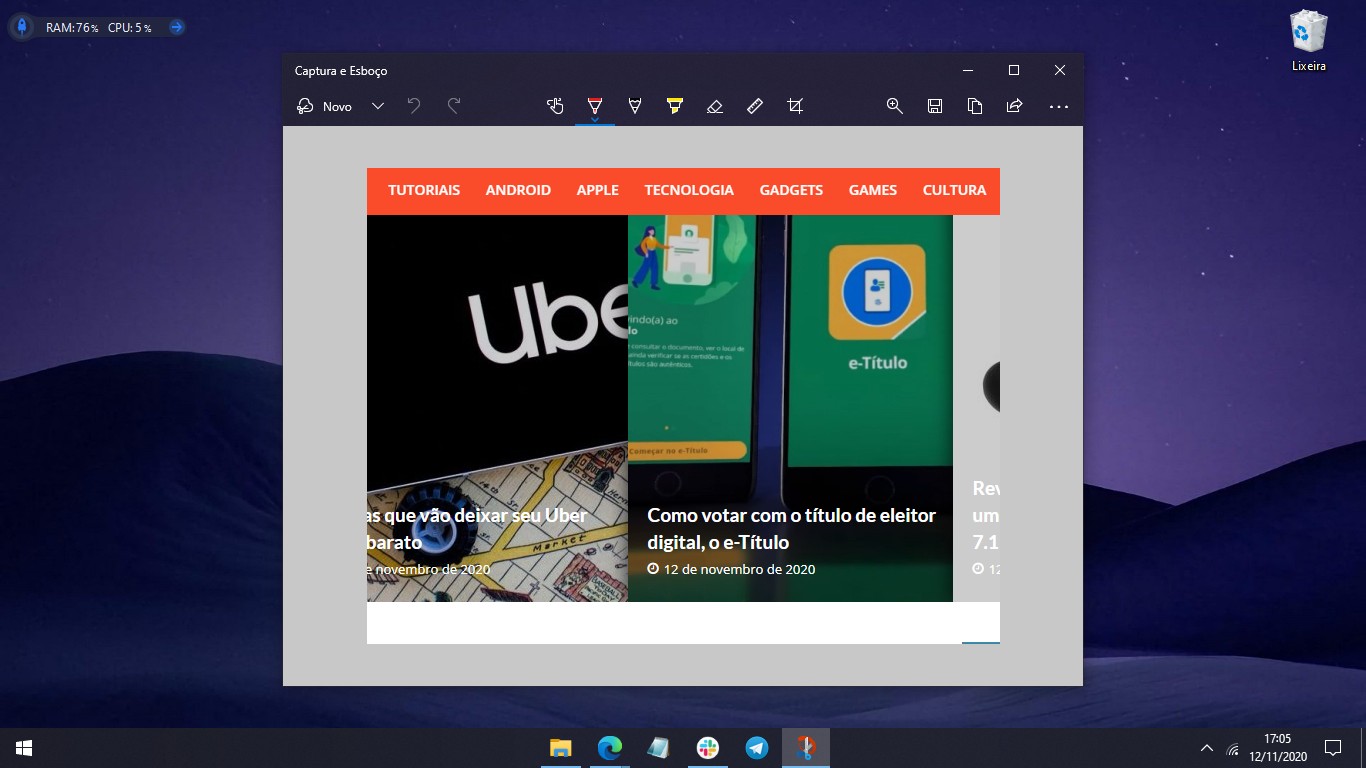
Task: Click the Captura e Esboço taskbar icon
Action: pyautogui.click(x=806, y=748)
